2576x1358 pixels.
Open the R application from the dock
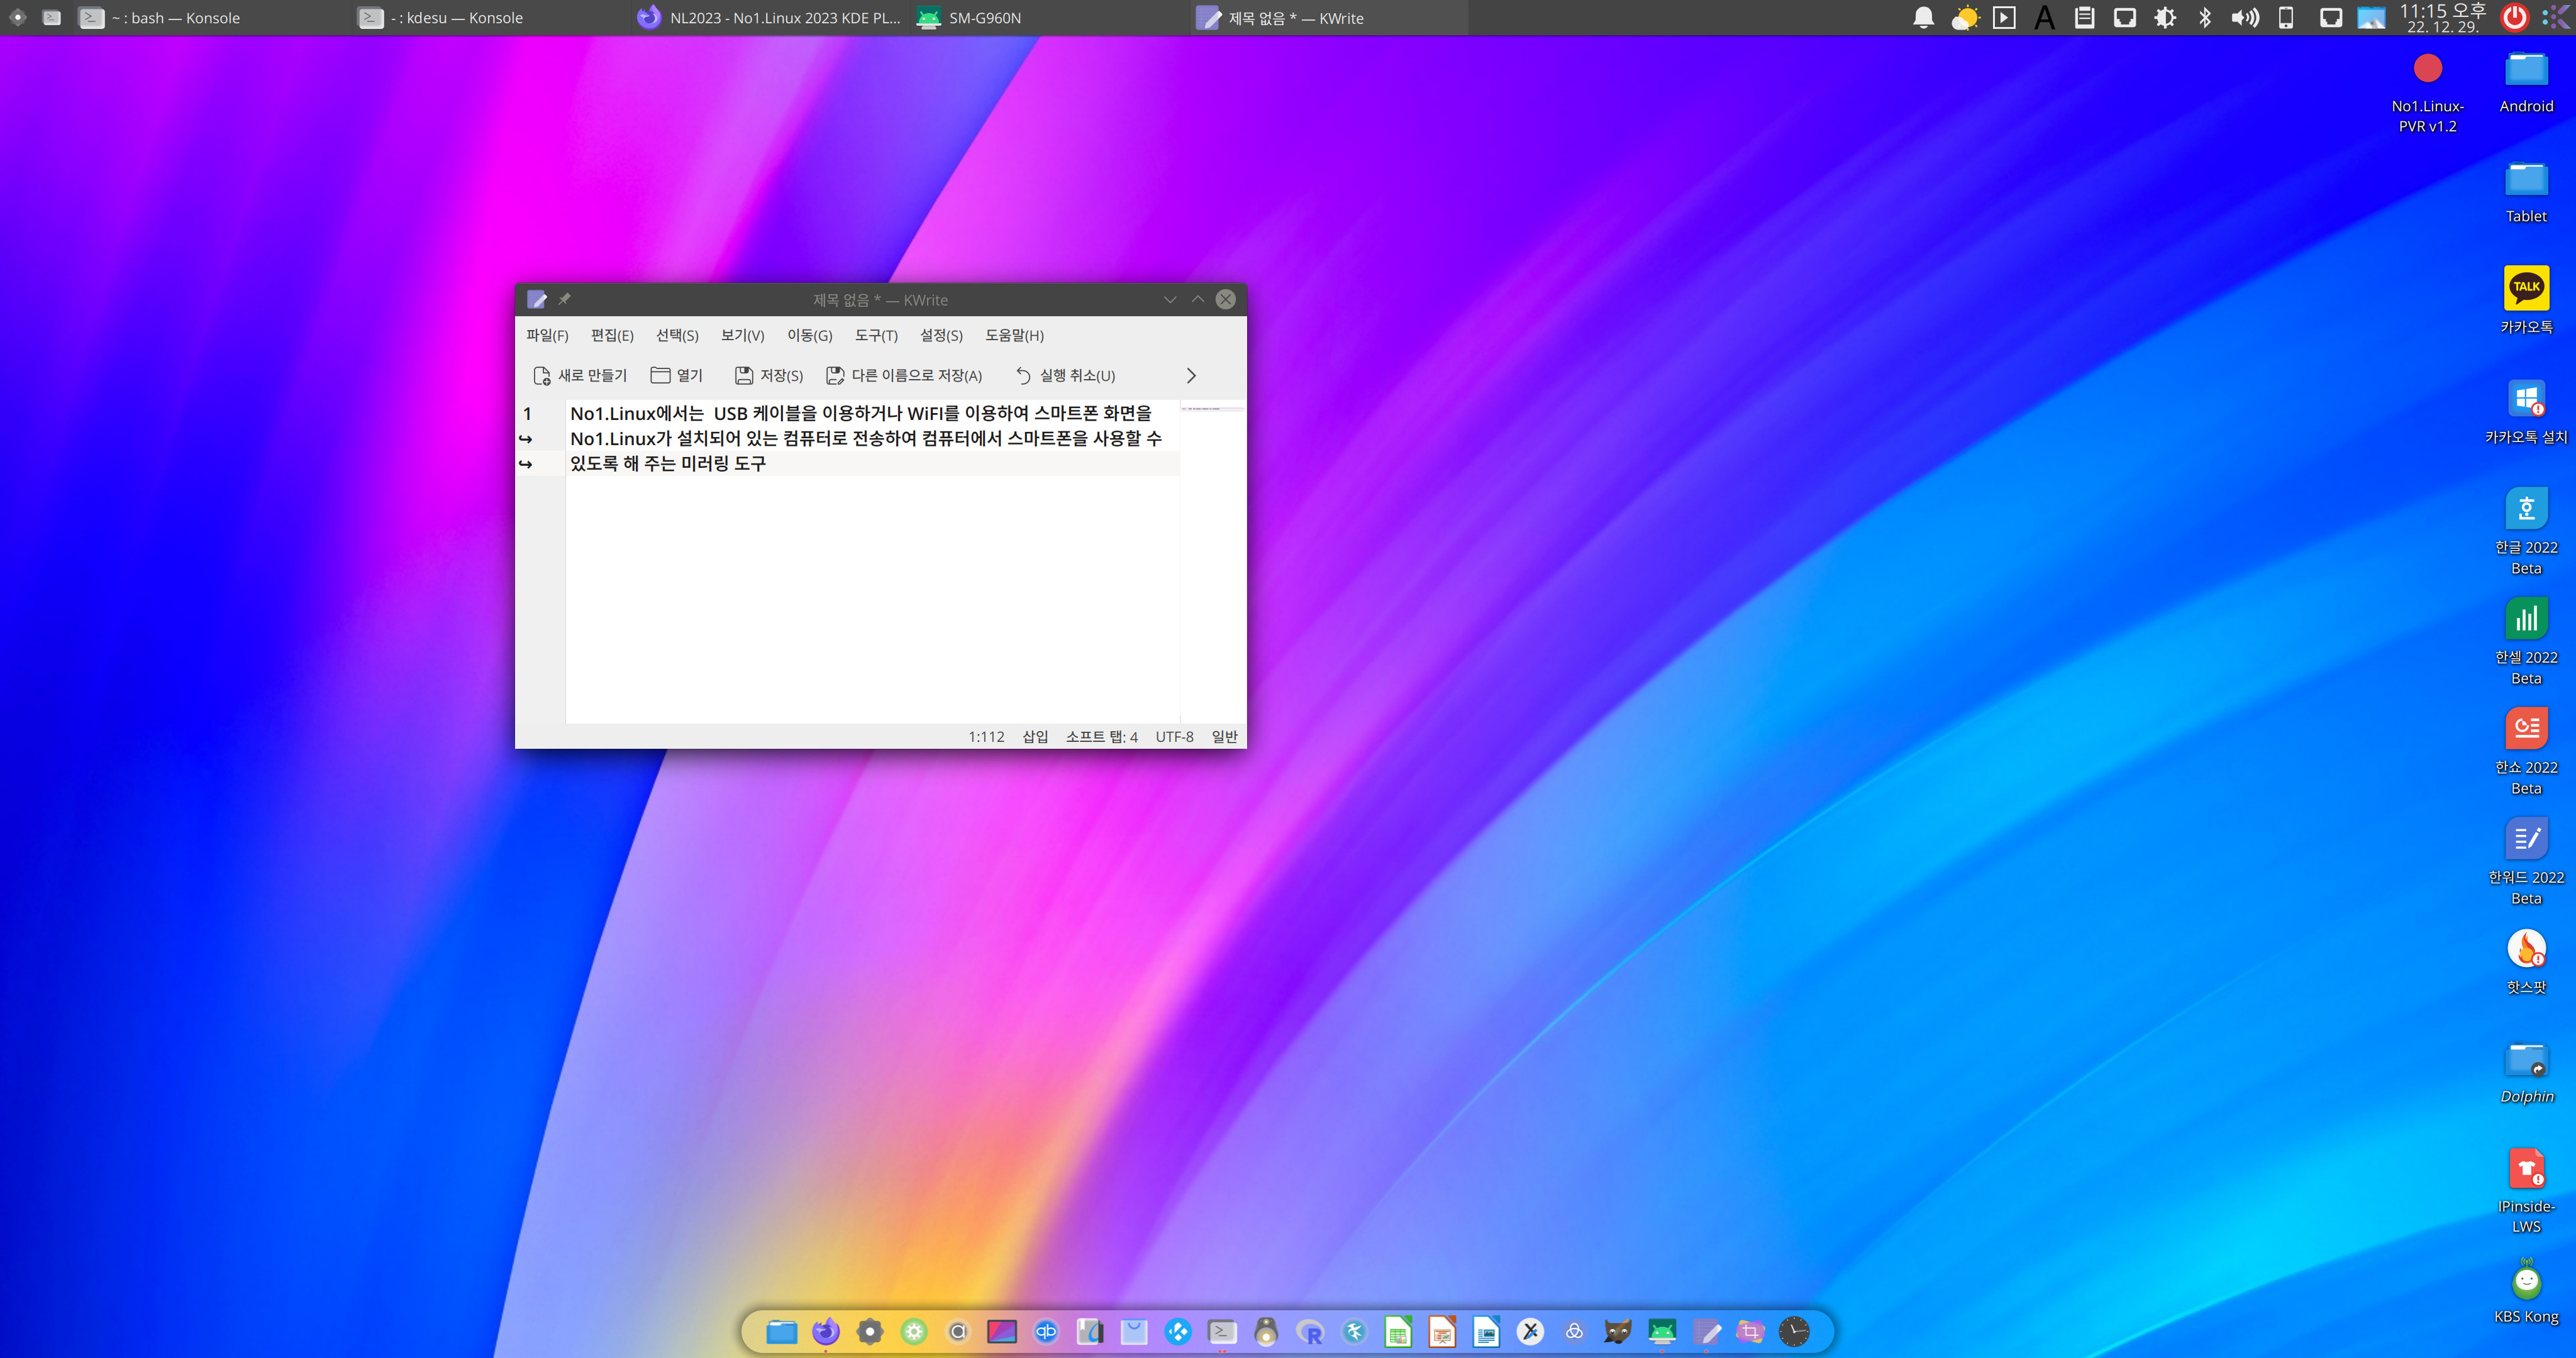(1310, 1331)
